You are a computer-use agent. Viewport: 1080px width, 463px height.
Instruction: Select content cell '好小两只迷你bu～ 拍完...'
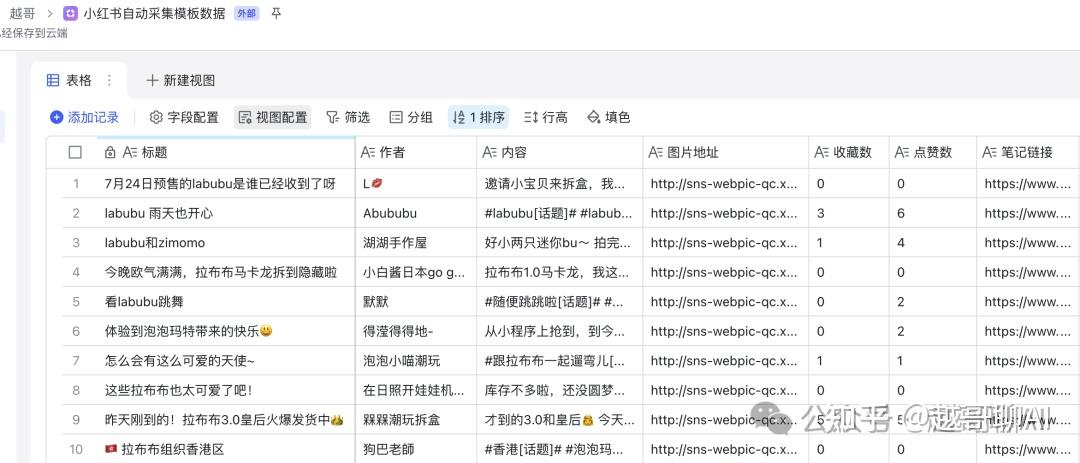560,243
